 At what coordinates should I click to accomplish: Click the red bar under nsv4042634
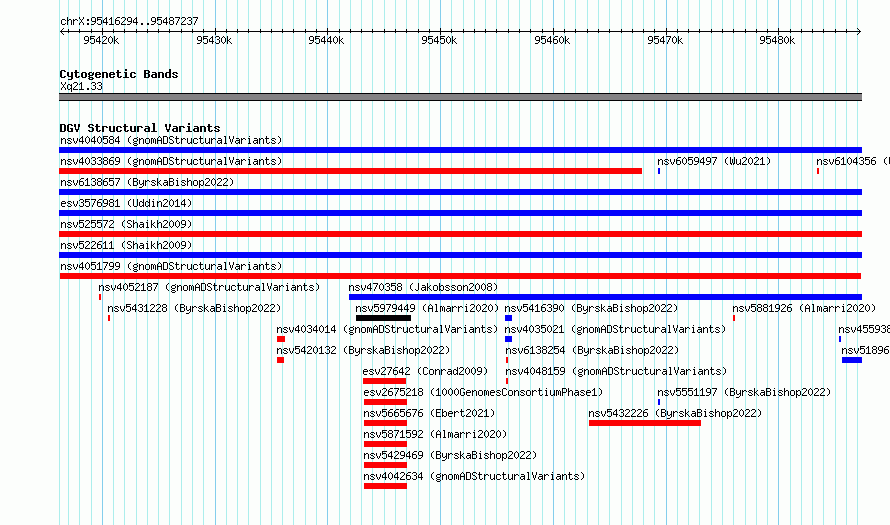[385, 486]
